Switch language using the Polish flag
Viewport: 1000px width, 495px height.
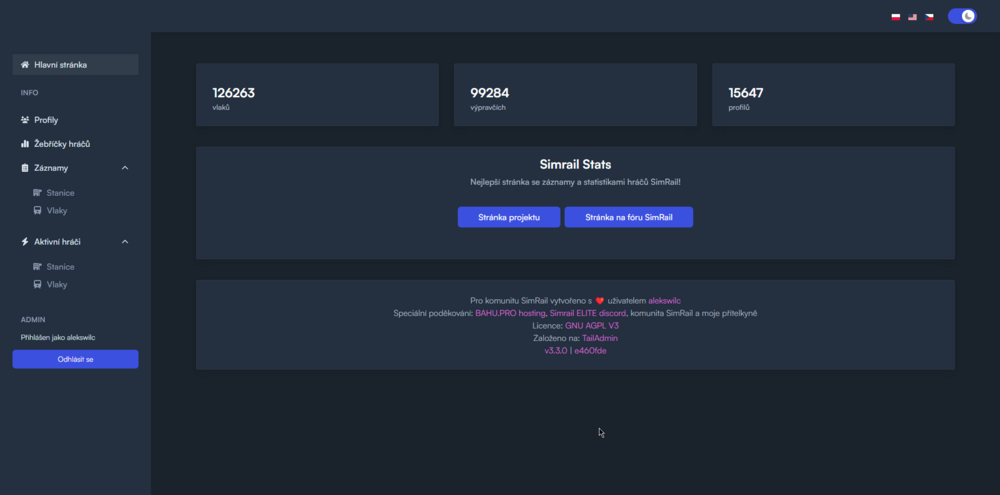pyautogui.click(x=896, y=17)
